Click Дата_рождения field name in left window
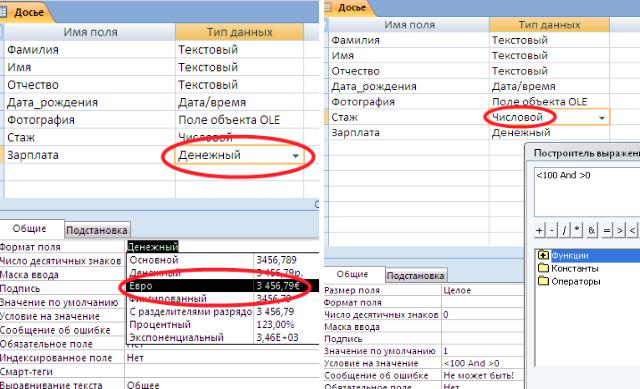Screen dimensions: 640x389 [x=52, y=102]
